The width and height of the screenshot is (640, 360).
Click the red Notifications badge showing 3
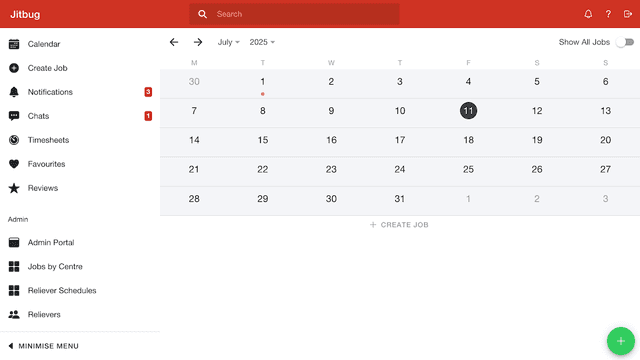point(148,92)
